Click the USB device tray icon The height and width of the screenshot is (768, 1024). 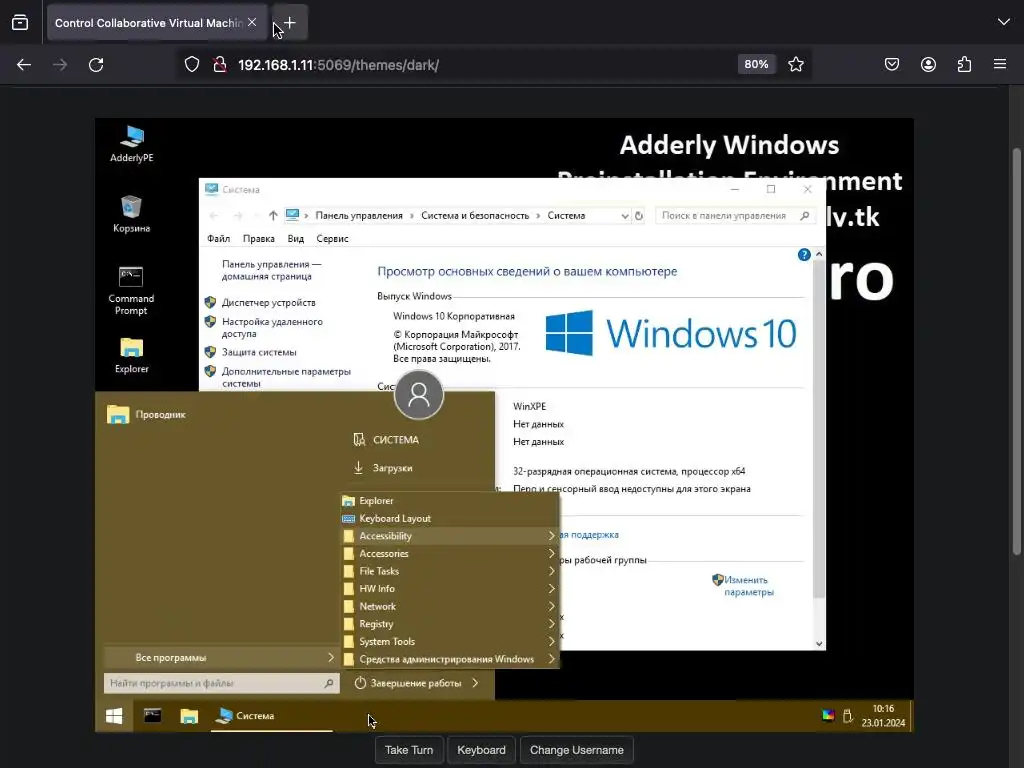pyautogui.click(x=848, y=715)
